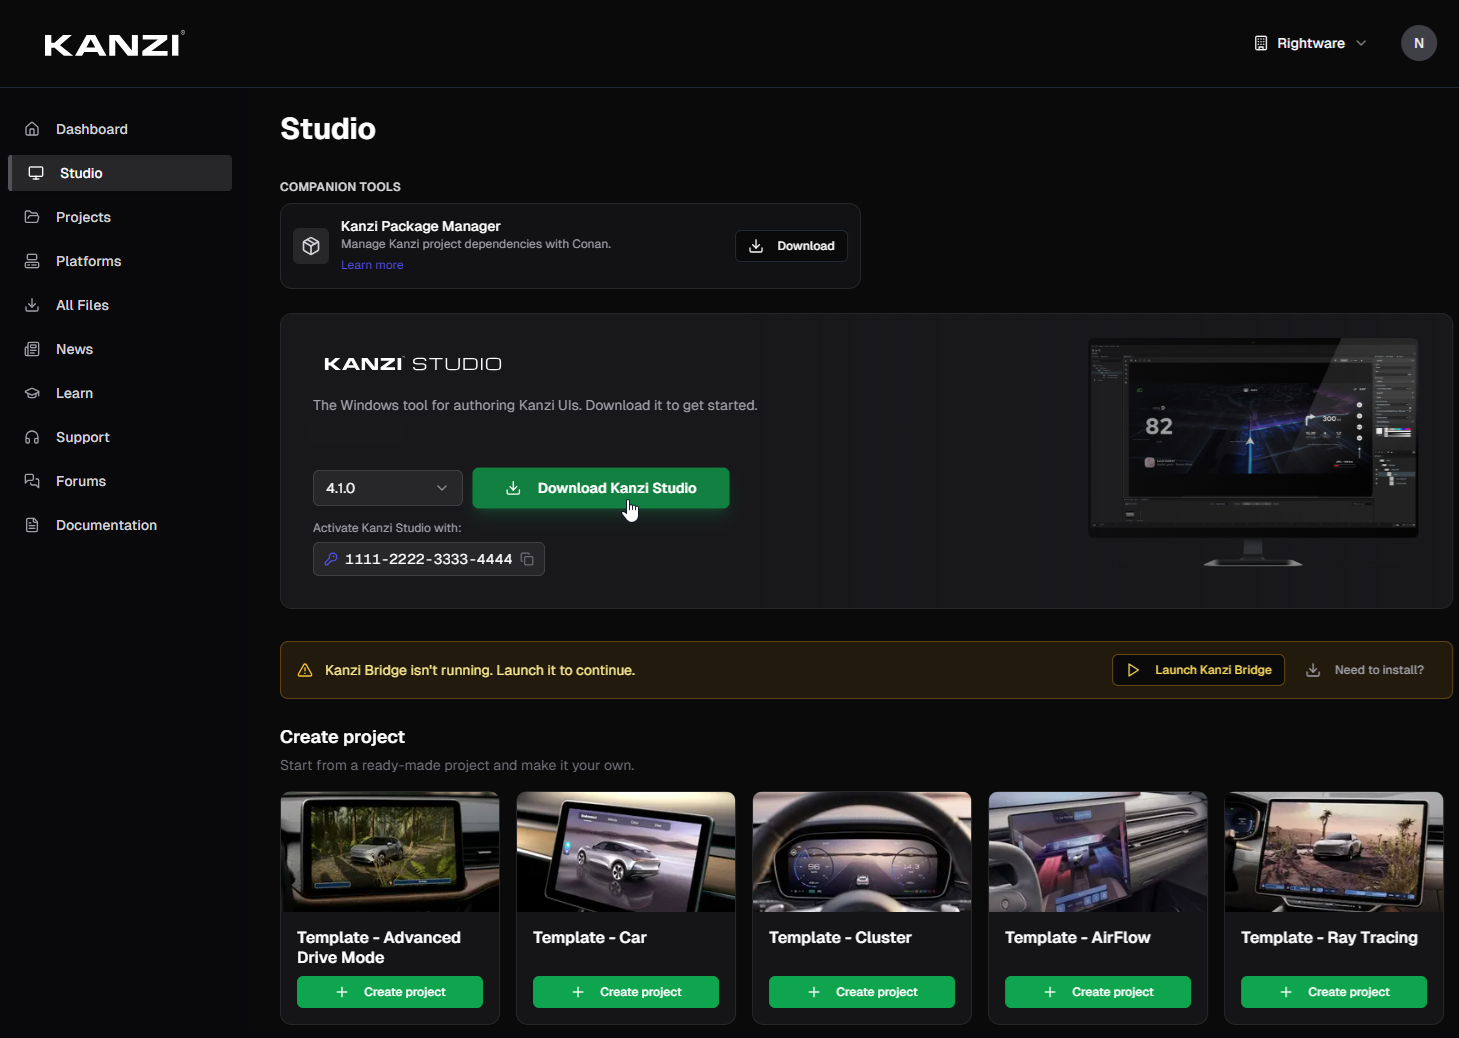
Task: Click the Create project heading
Action: click(342, 737)
